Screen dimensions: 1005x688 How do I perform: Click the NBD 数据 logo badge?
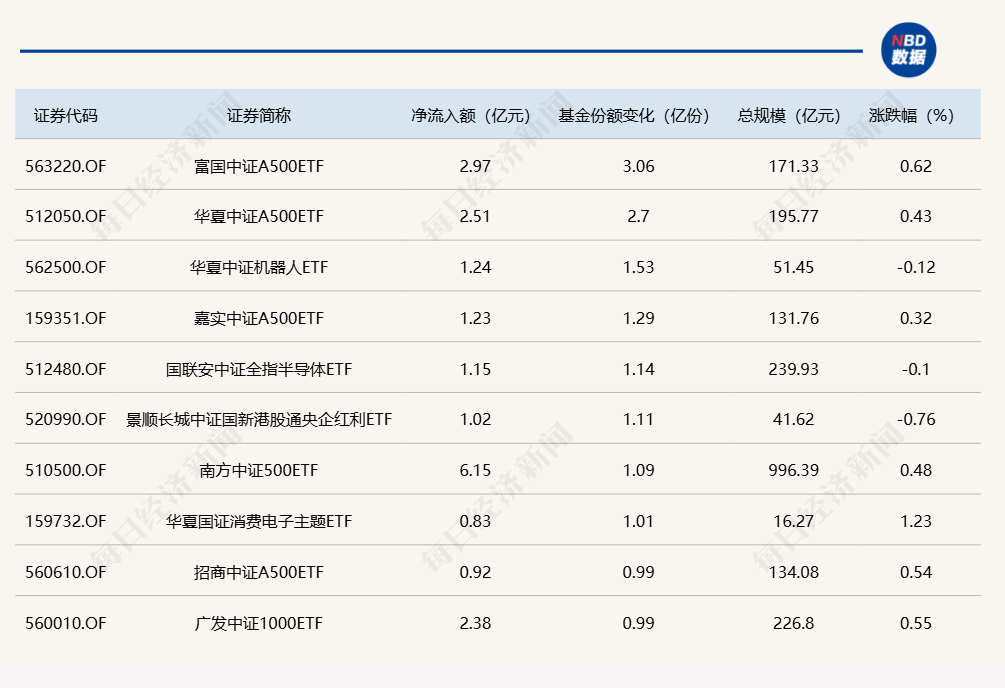pos(908,50)
